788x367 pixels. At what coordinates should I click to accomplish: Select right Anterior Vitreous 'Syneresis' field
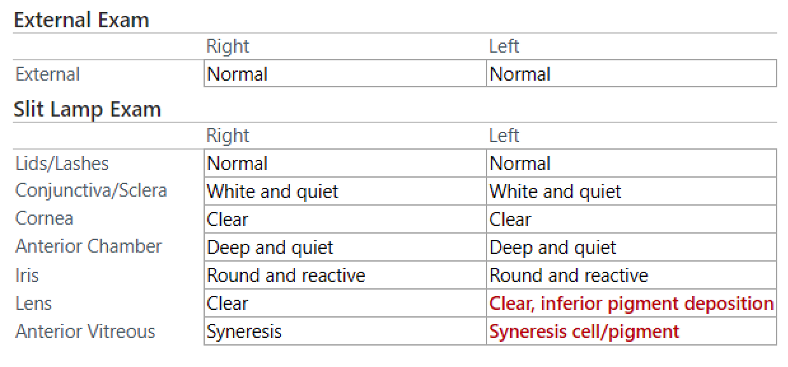(345, 331)
